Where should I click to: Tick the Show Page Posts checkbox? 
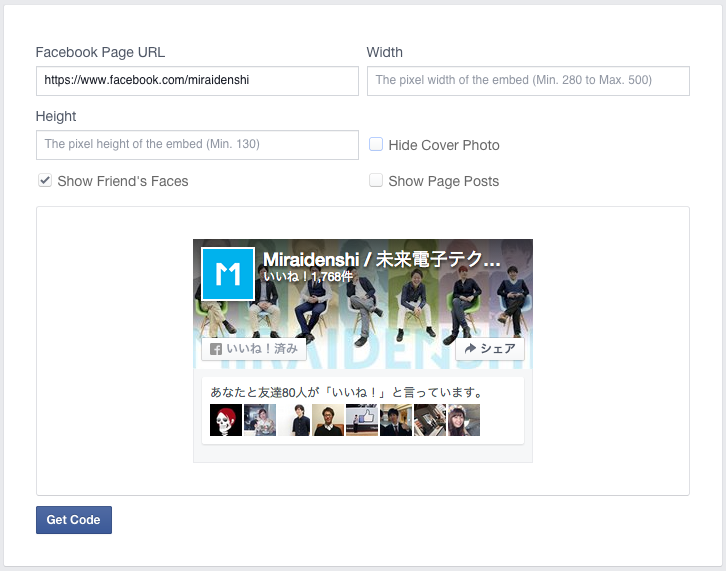tap(376, 180)
